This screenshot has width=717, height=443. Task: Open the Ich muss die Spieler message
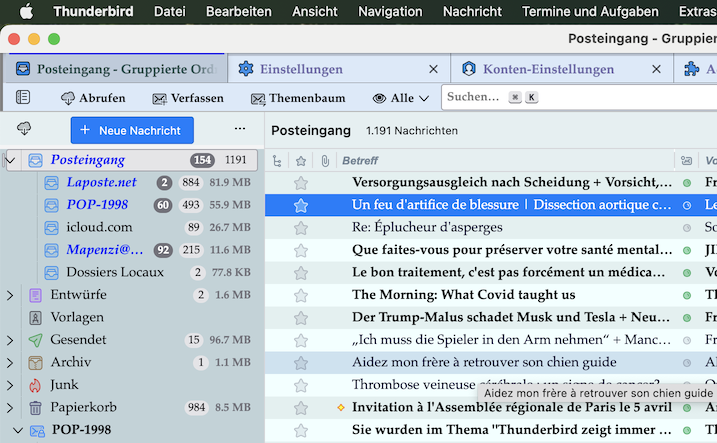pyautogui.click(x=511, y=340)
